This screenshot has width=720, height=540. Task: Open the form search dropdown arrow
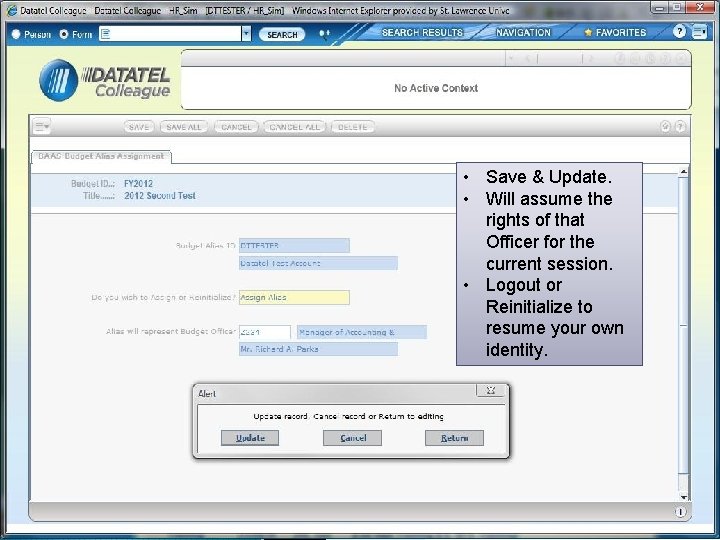point(247,34)
